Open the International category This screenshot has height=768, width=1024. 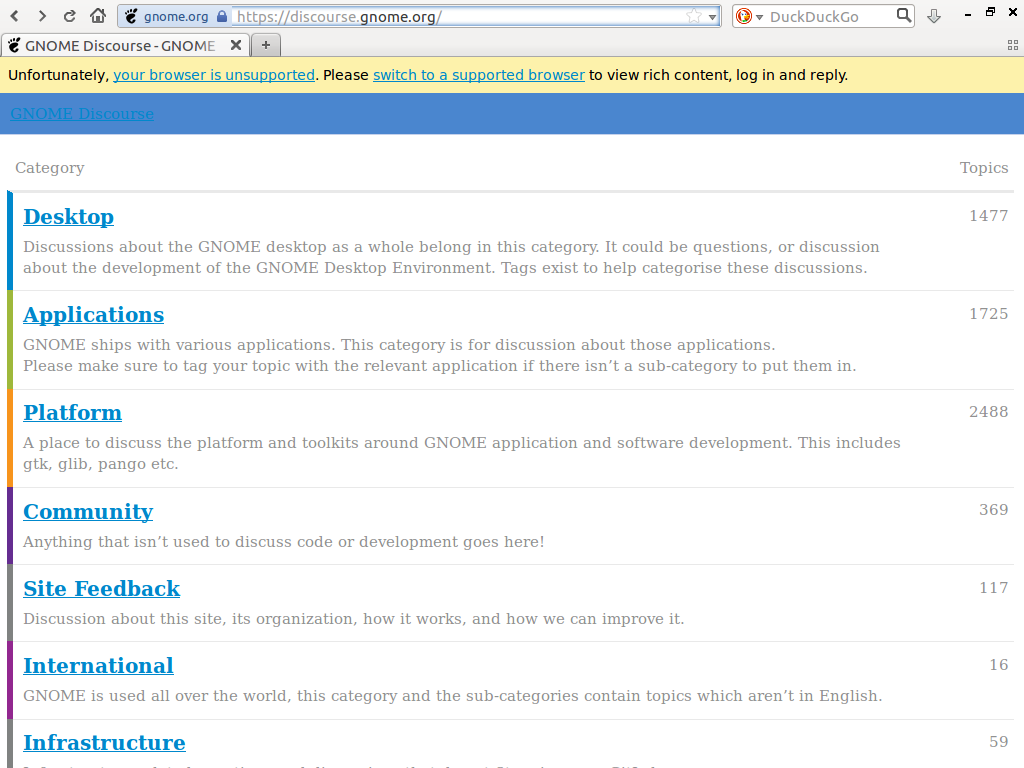point(99,665)
